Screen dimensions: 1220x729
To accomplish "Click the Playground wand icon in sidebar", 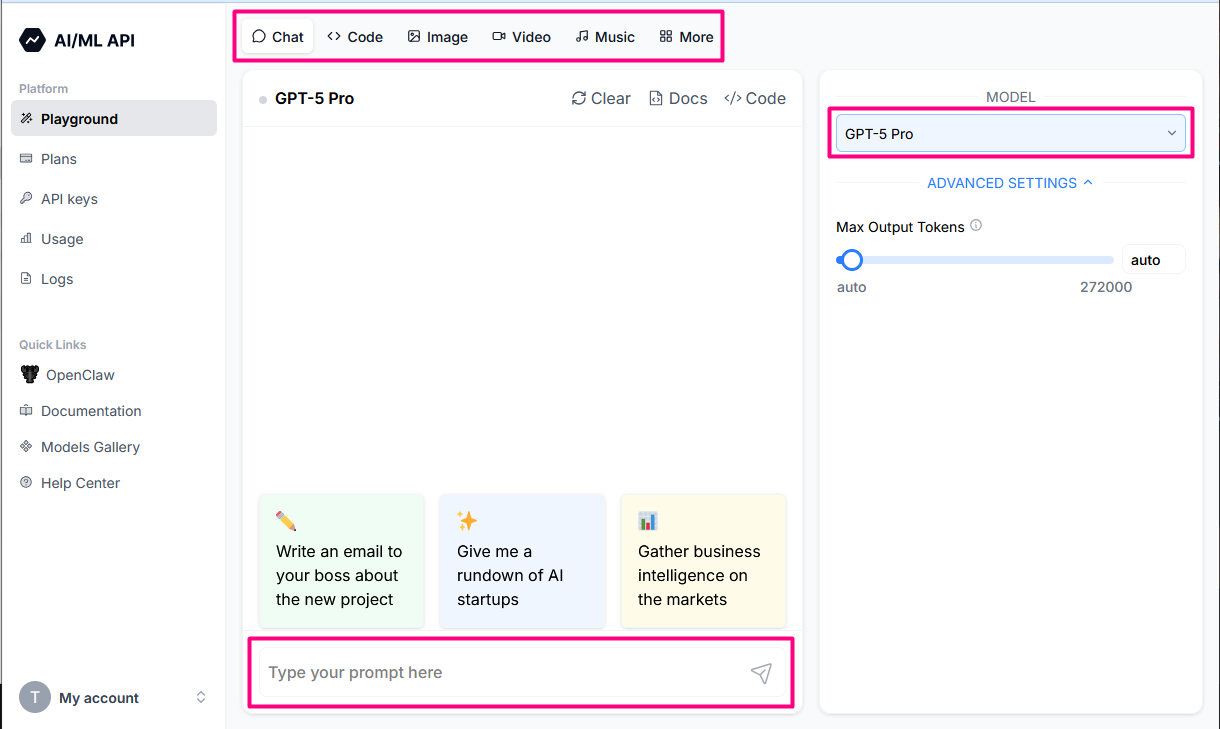I will [x=27, y=119].
